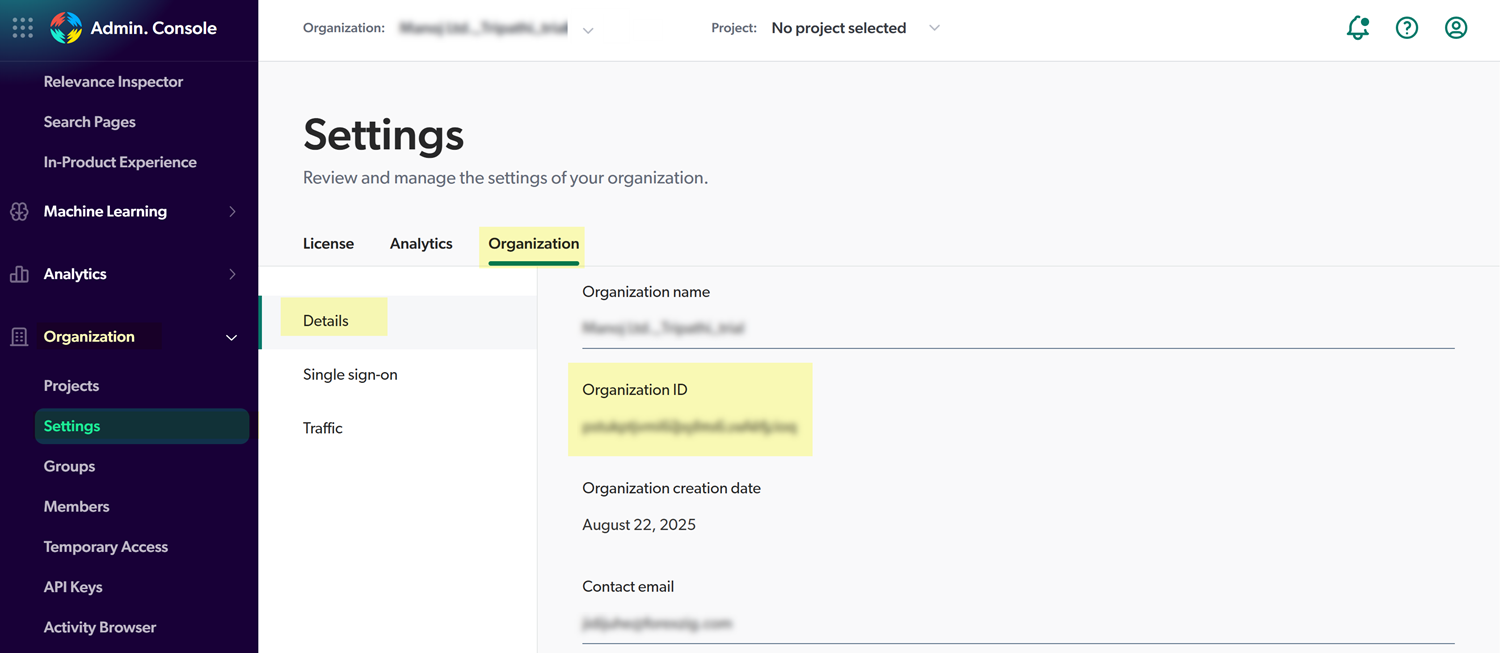Click the Organization name input field

[x=1017, y=328]
